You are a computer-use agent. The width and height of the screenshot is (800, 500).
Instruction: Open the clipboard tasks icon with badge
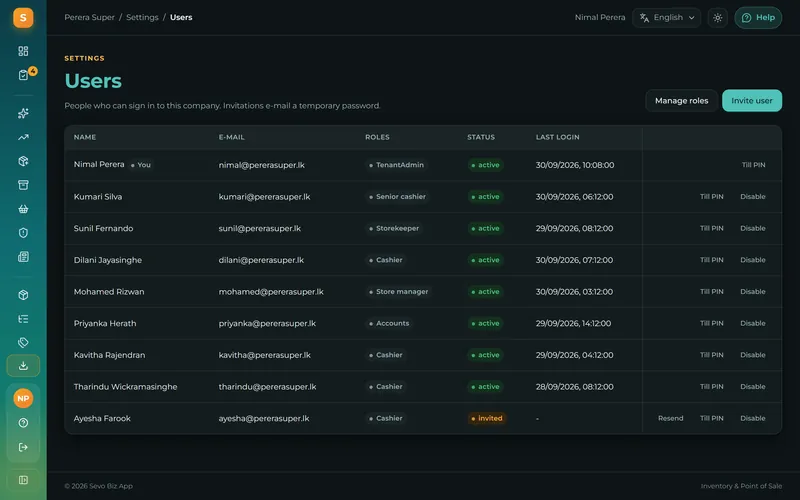click(x=23, y=75)
